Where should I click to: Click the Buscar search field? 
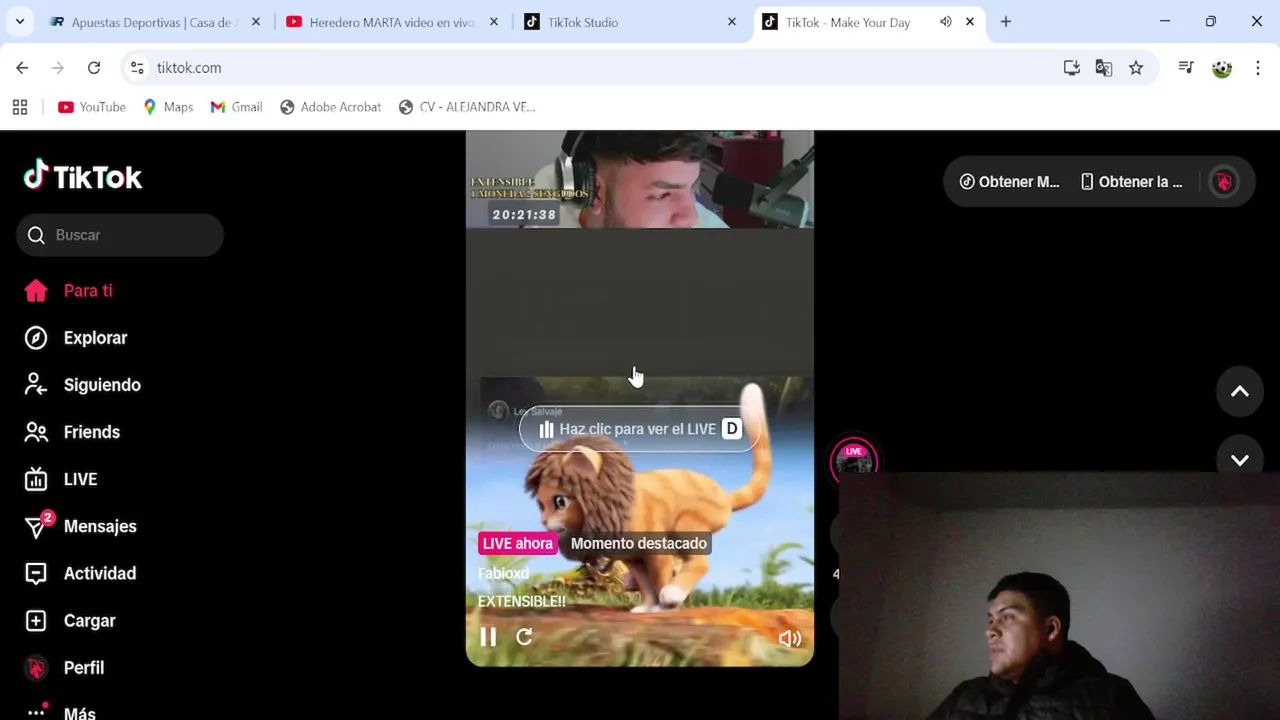pos(120,235)
